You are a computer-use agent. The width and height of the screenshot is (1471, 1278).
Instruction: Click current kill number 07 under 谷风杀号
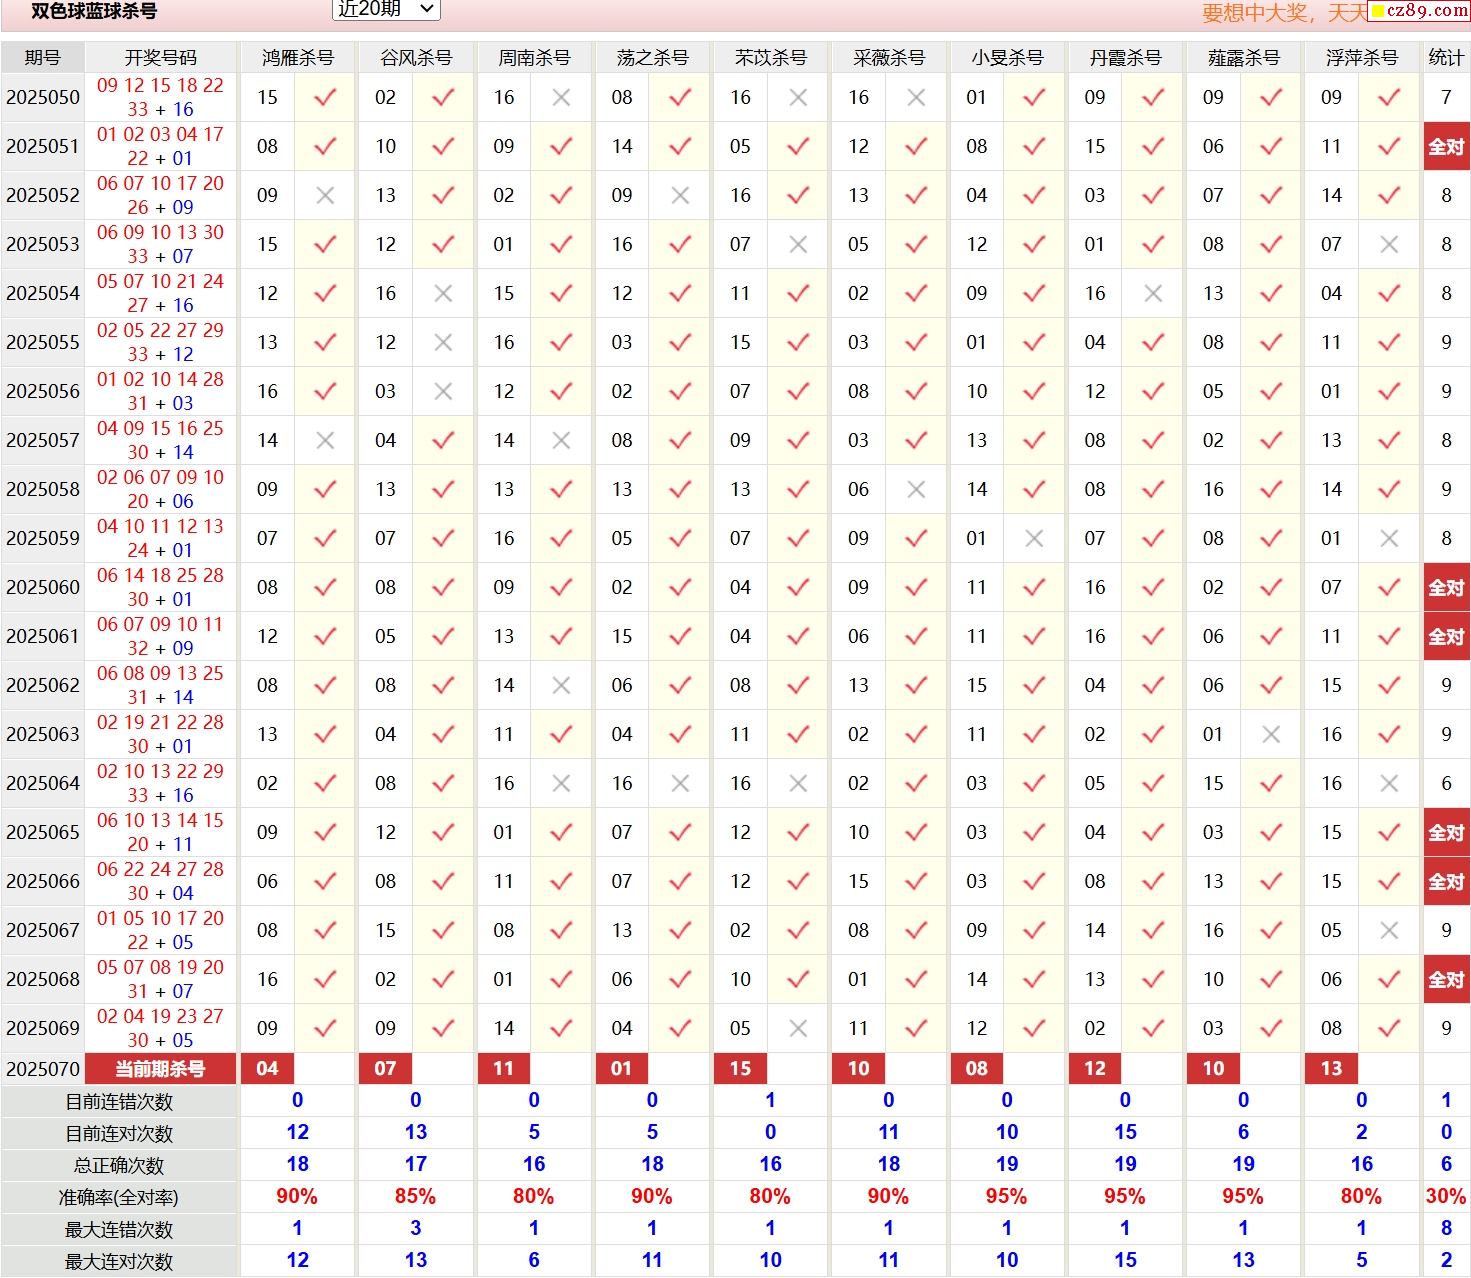click(x=385, y=1068)
